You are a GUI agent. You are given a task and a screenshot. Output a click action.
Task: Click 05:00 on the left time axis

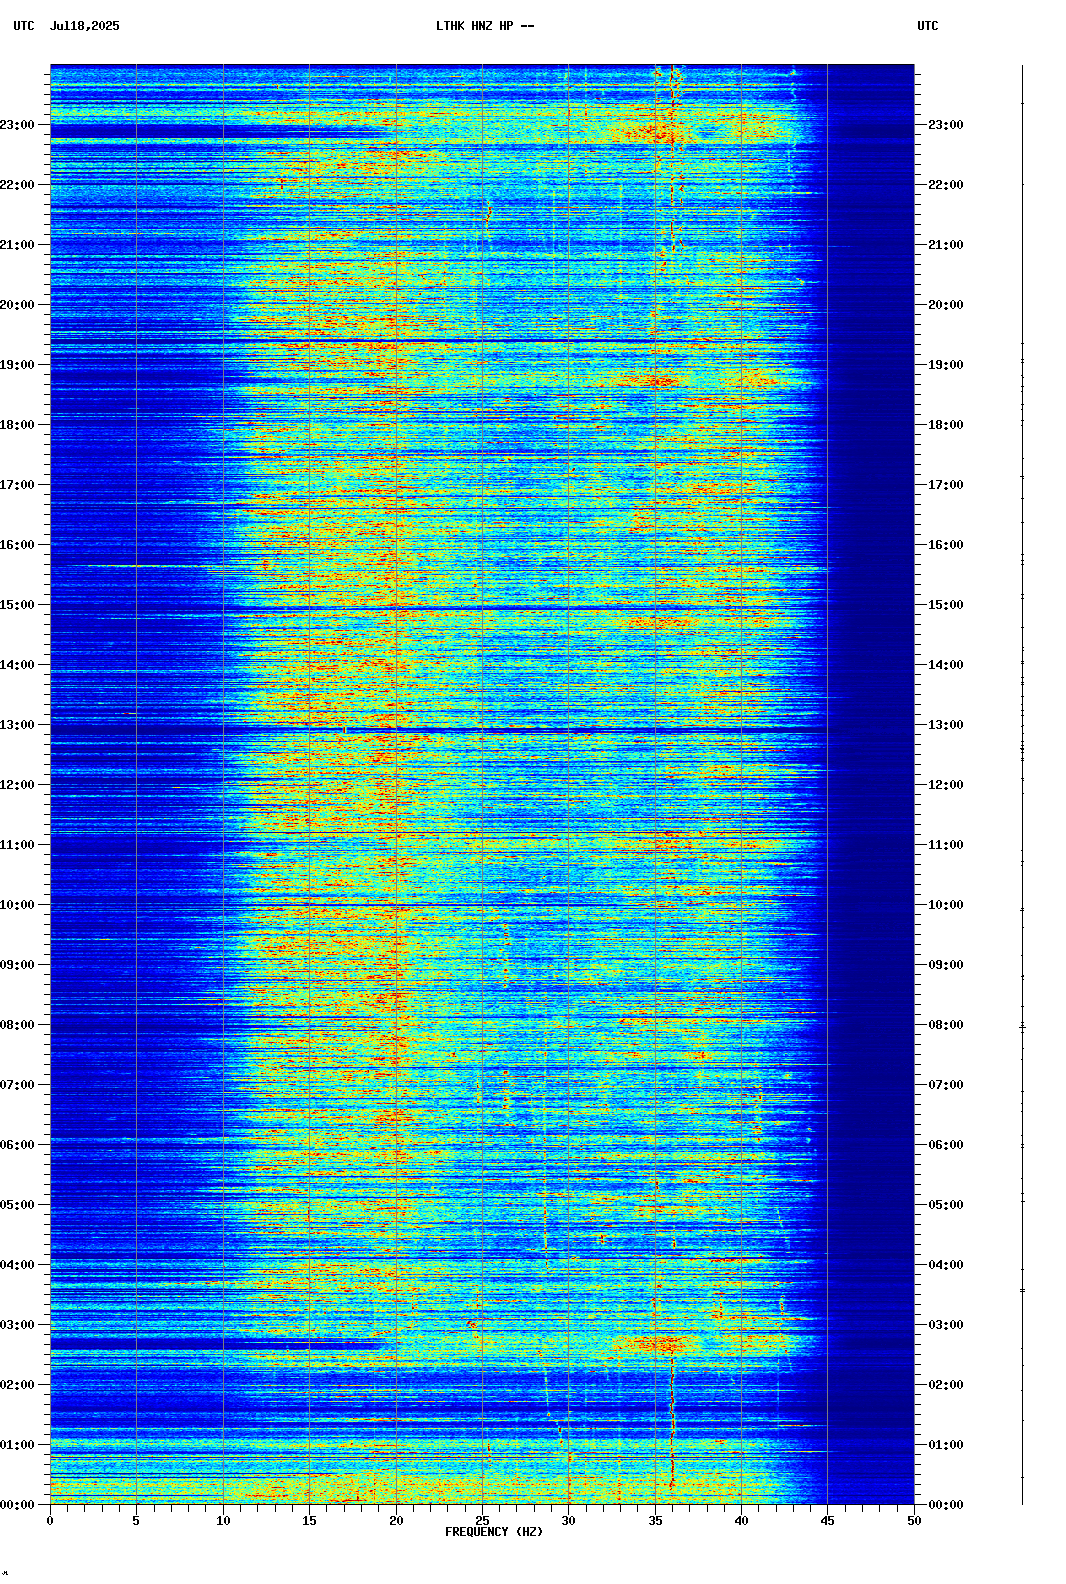click(x=17, y=1205)
